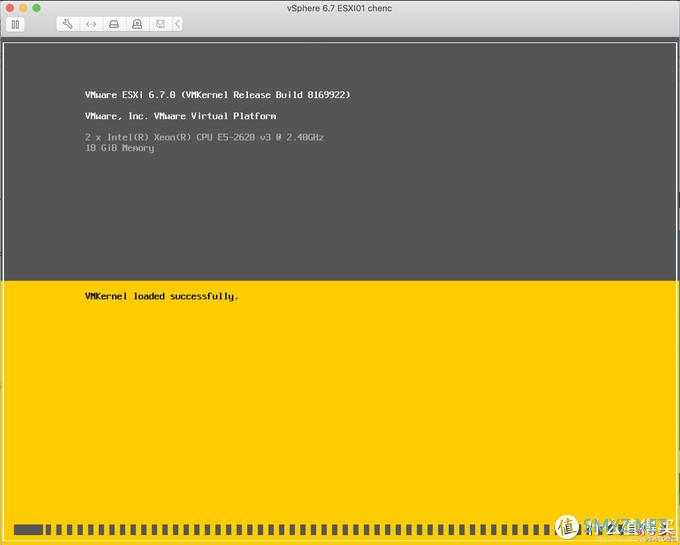Open virtual machine settings wrench icon
The image size is (680, 545).
(x=68, y=24)
